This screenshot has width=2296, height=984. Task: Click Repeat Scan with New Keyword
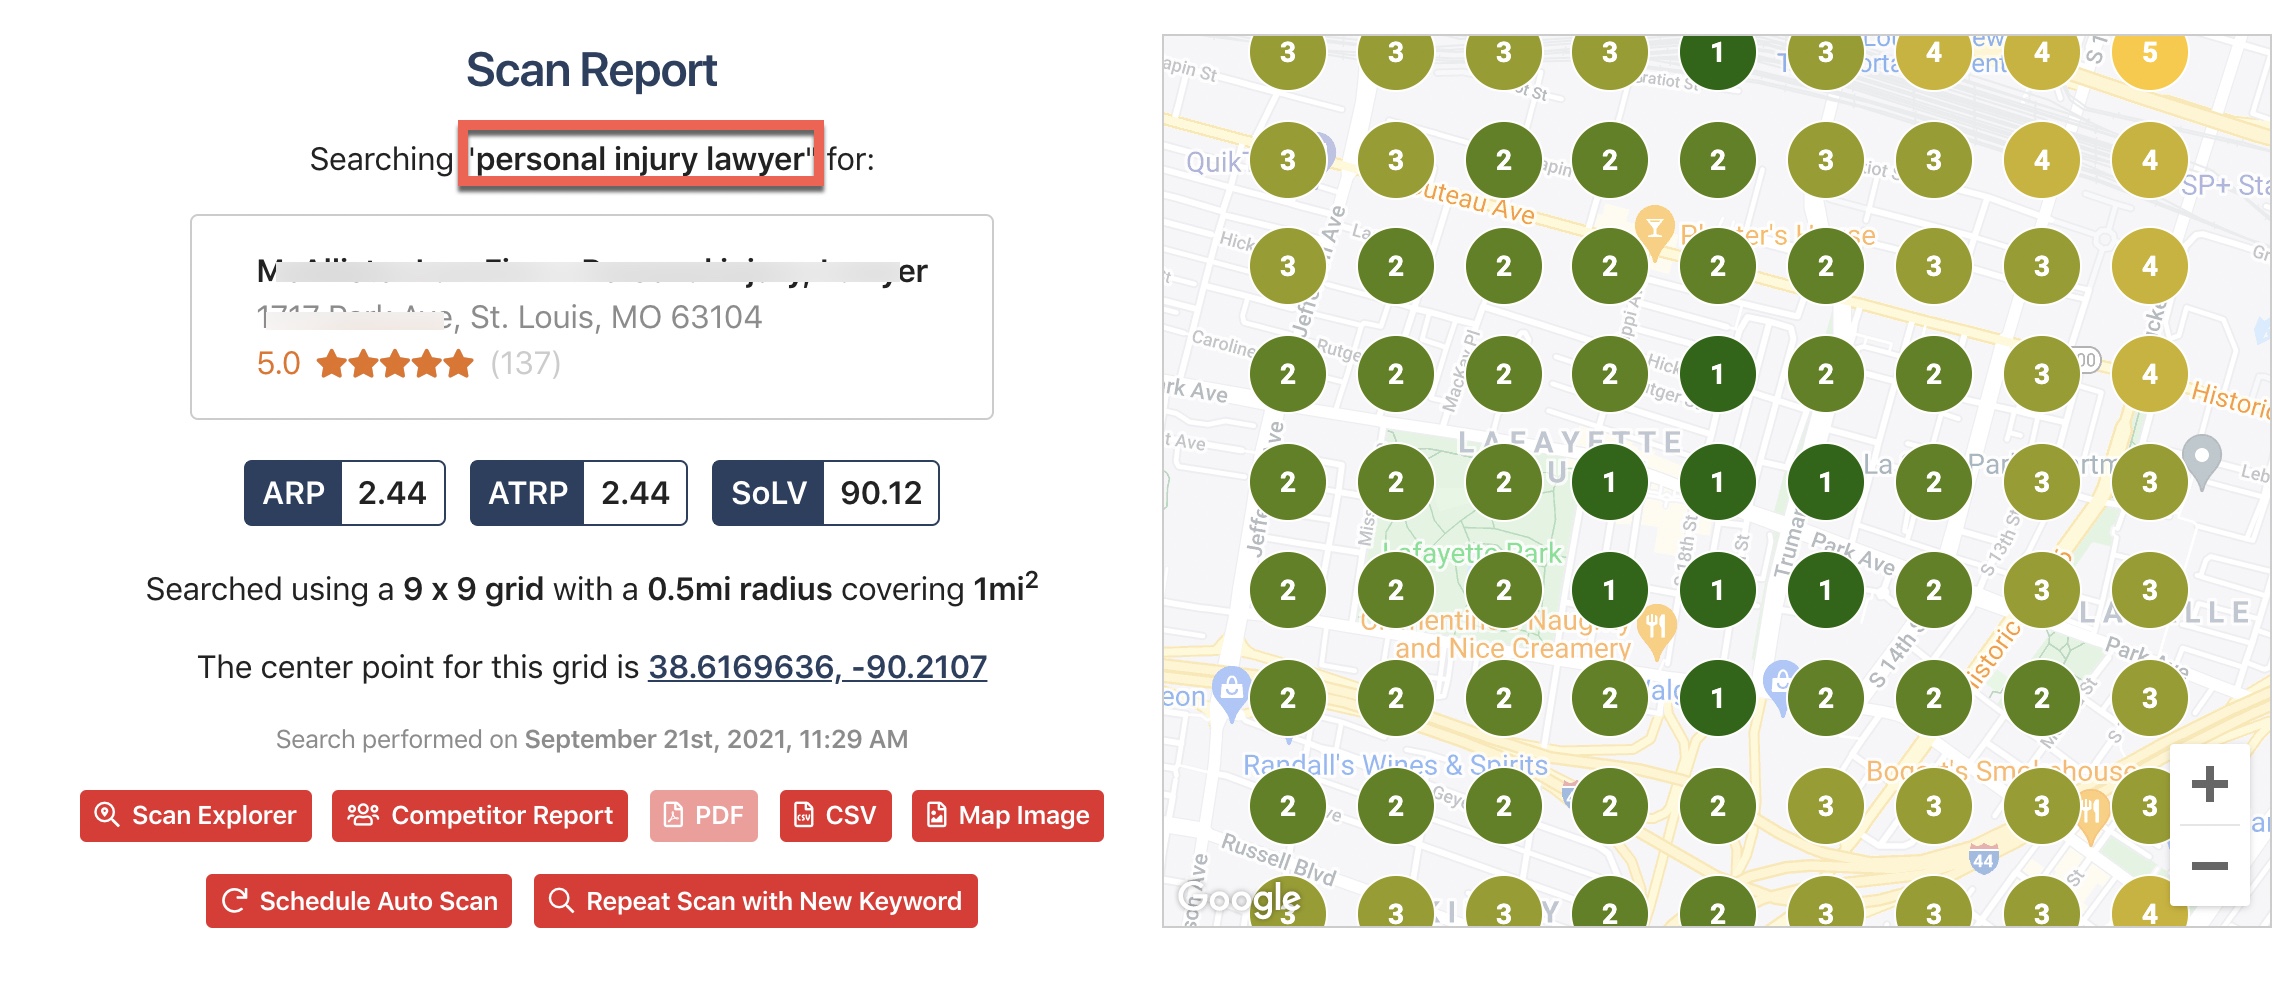(755, 901)
